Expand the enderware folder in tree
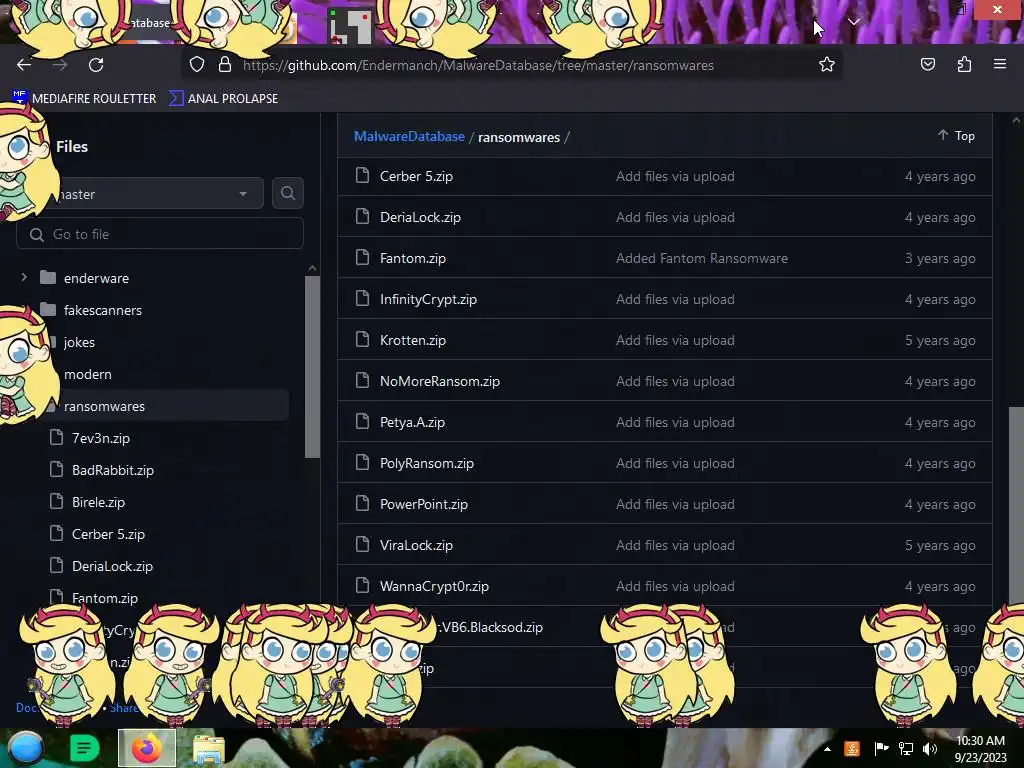 pos(24,278)
